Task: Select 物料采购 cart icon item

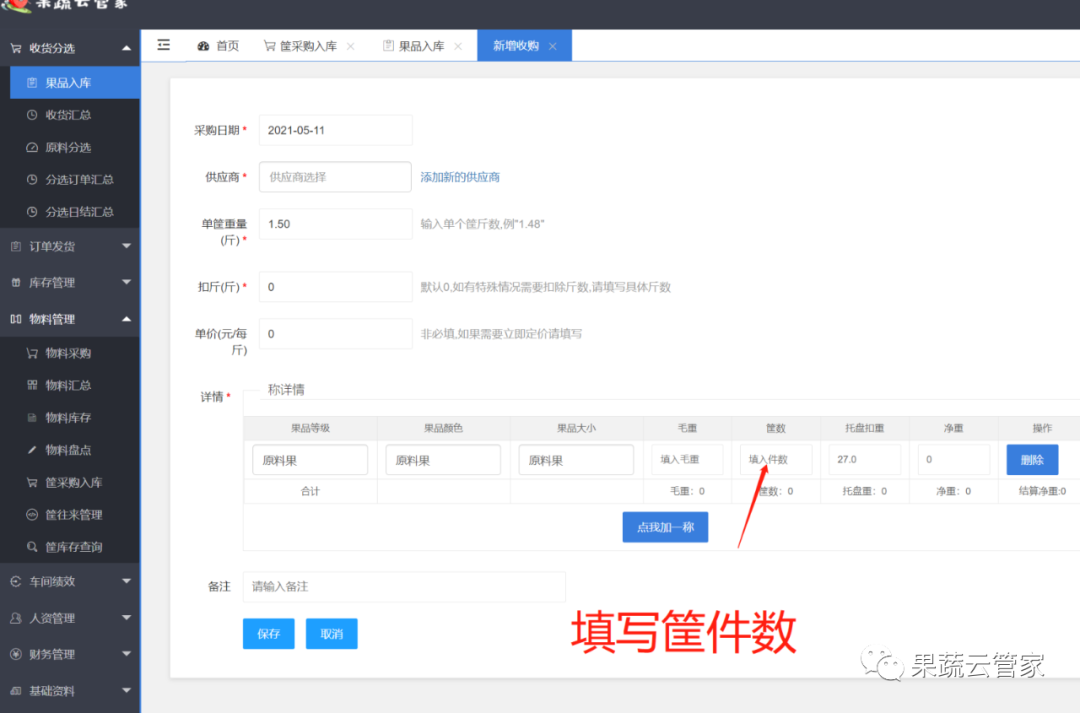Action: [x=67, y=353]
